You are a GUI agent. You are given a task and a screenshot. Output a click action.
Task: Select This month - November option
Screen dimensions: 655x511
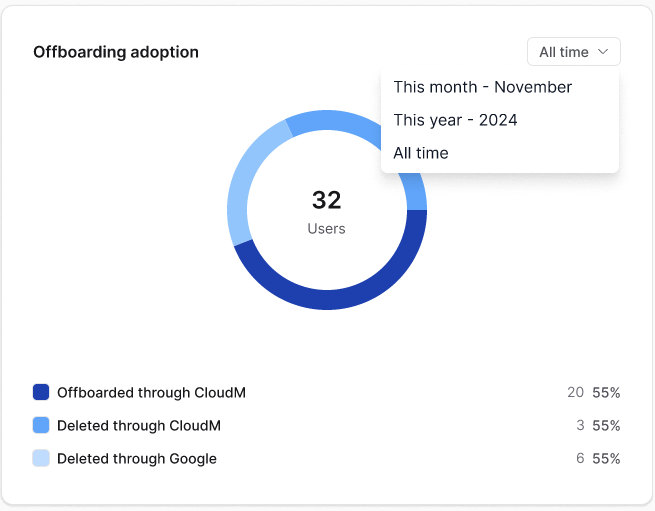coord(482,87)
